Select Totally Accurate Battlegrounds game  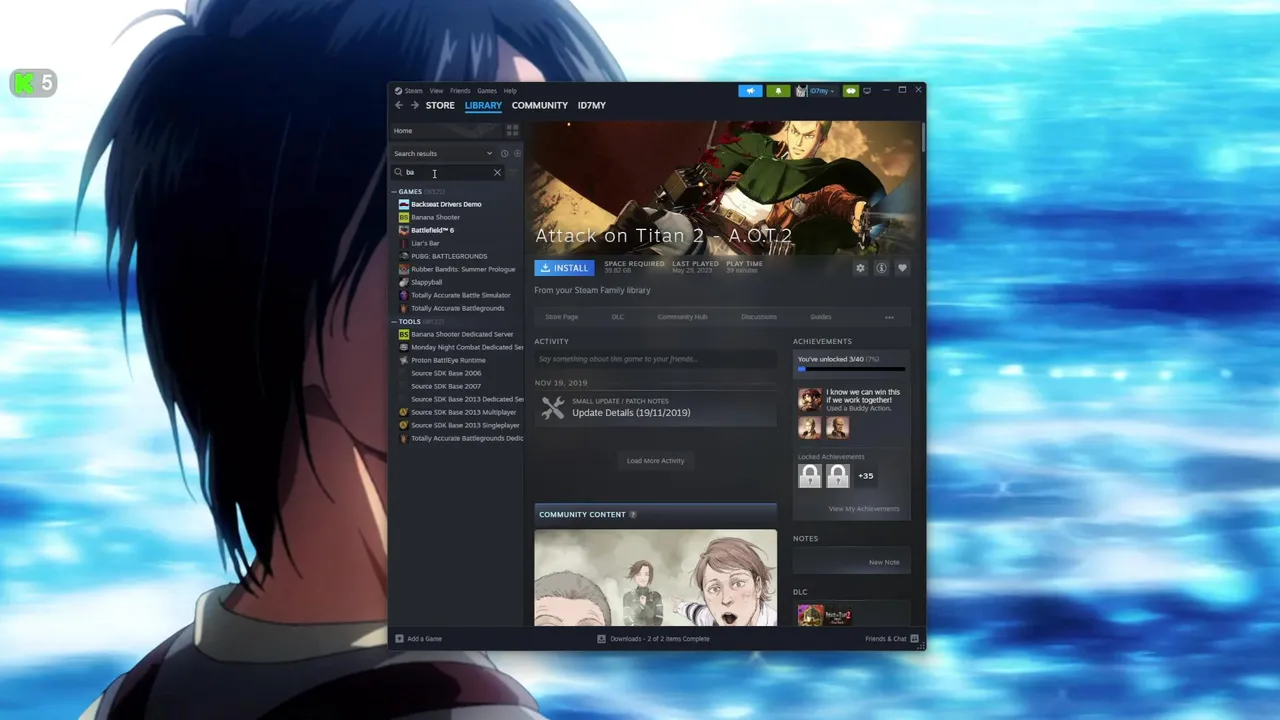pyautogui.click(x=457, y=308)
